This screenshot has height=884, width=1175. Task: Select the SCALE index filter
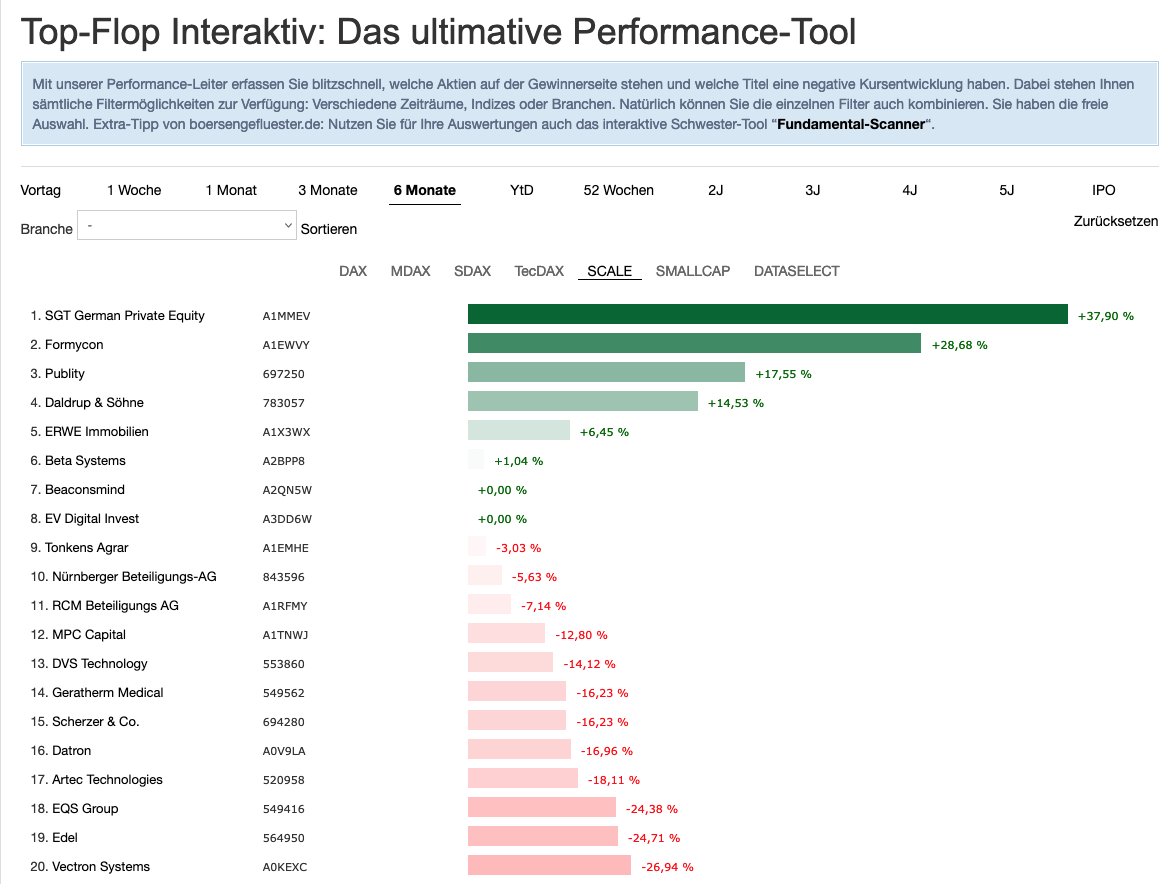[x=609, y=271]
